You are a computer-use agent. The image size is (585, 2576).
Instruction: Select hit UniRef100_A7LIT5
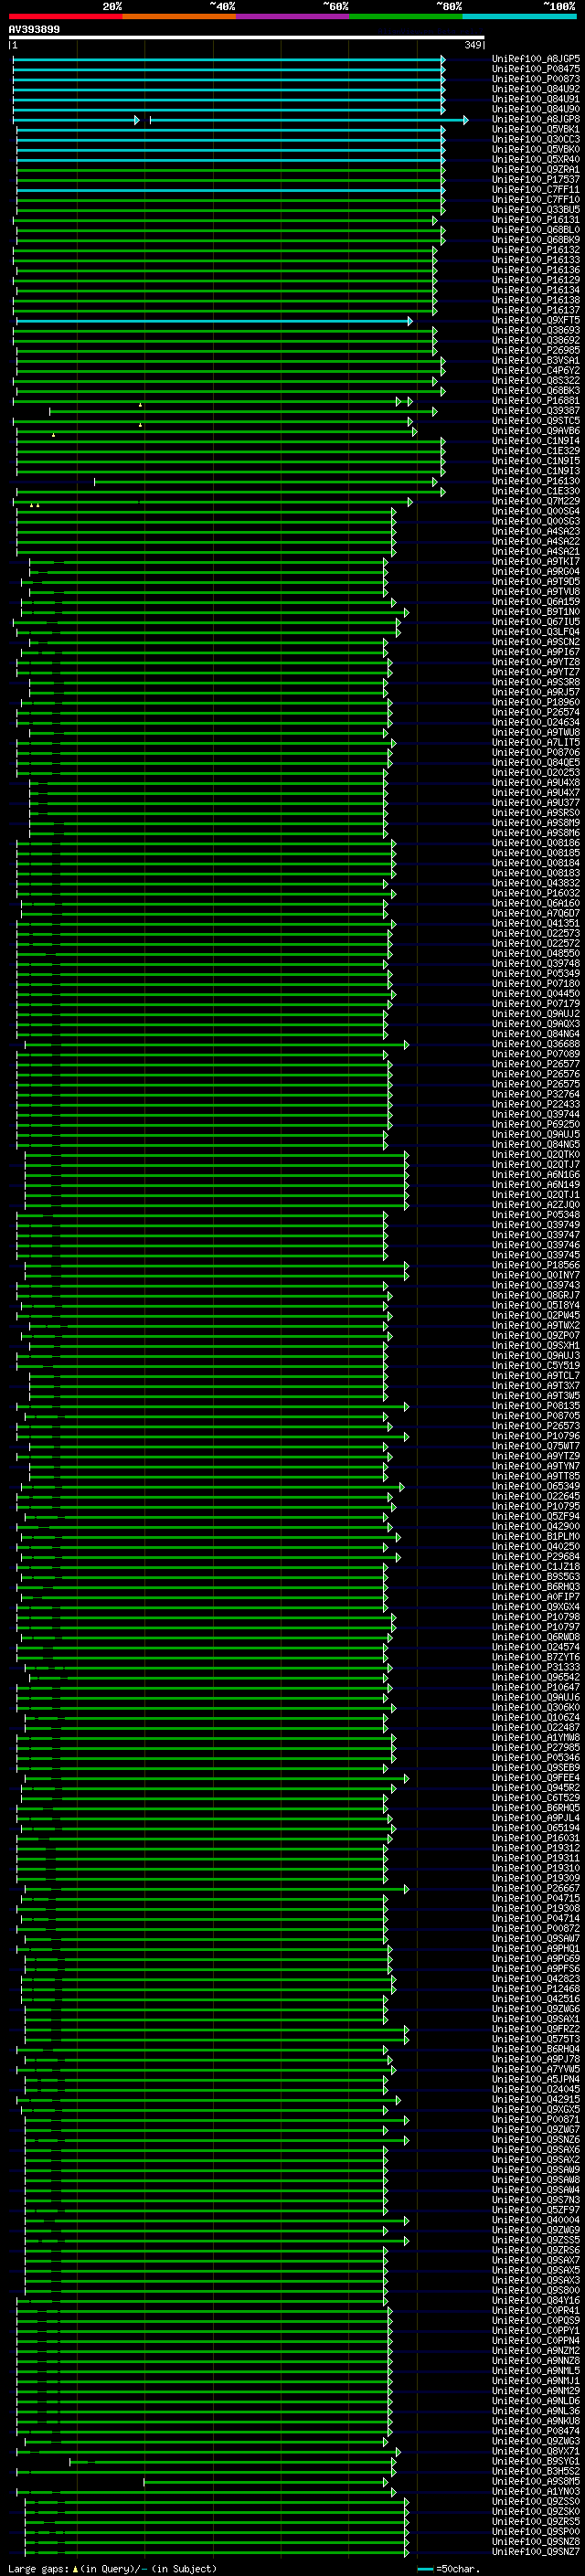click(x=535, y=743)
